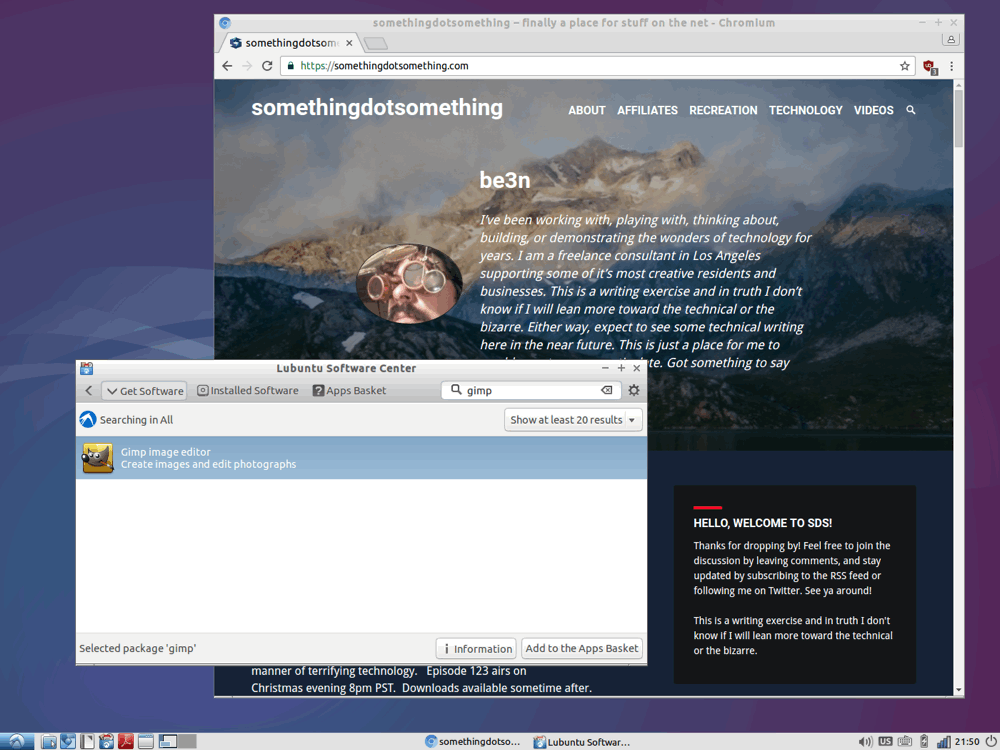Open the Get Software dropdown
The image size is (1000, 750).
pyautogui.click(x=144, y=391)
